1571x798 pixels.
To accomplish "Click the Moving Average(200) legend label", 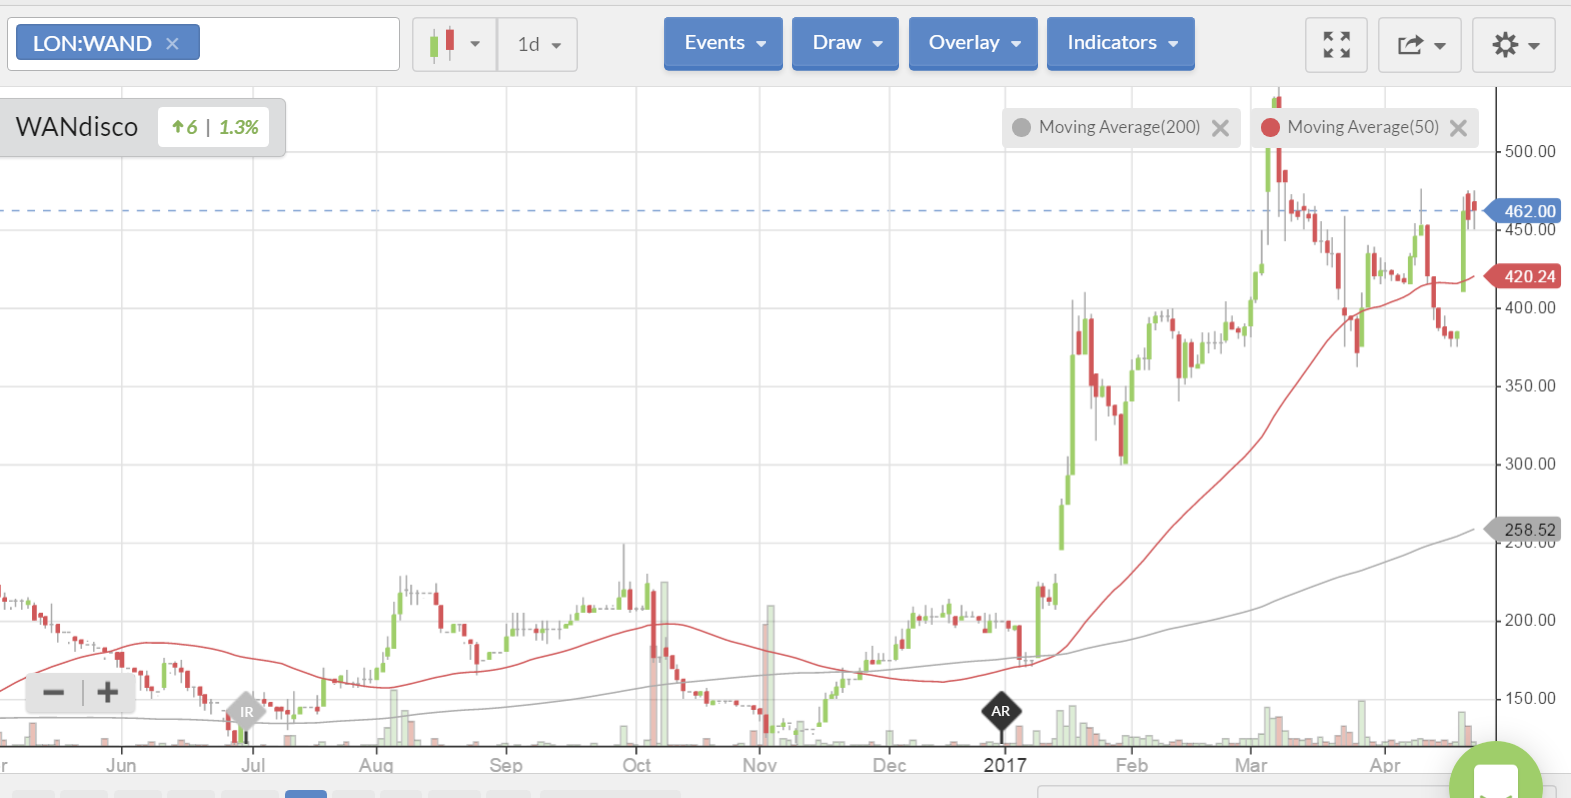I will pos(1119,127).
